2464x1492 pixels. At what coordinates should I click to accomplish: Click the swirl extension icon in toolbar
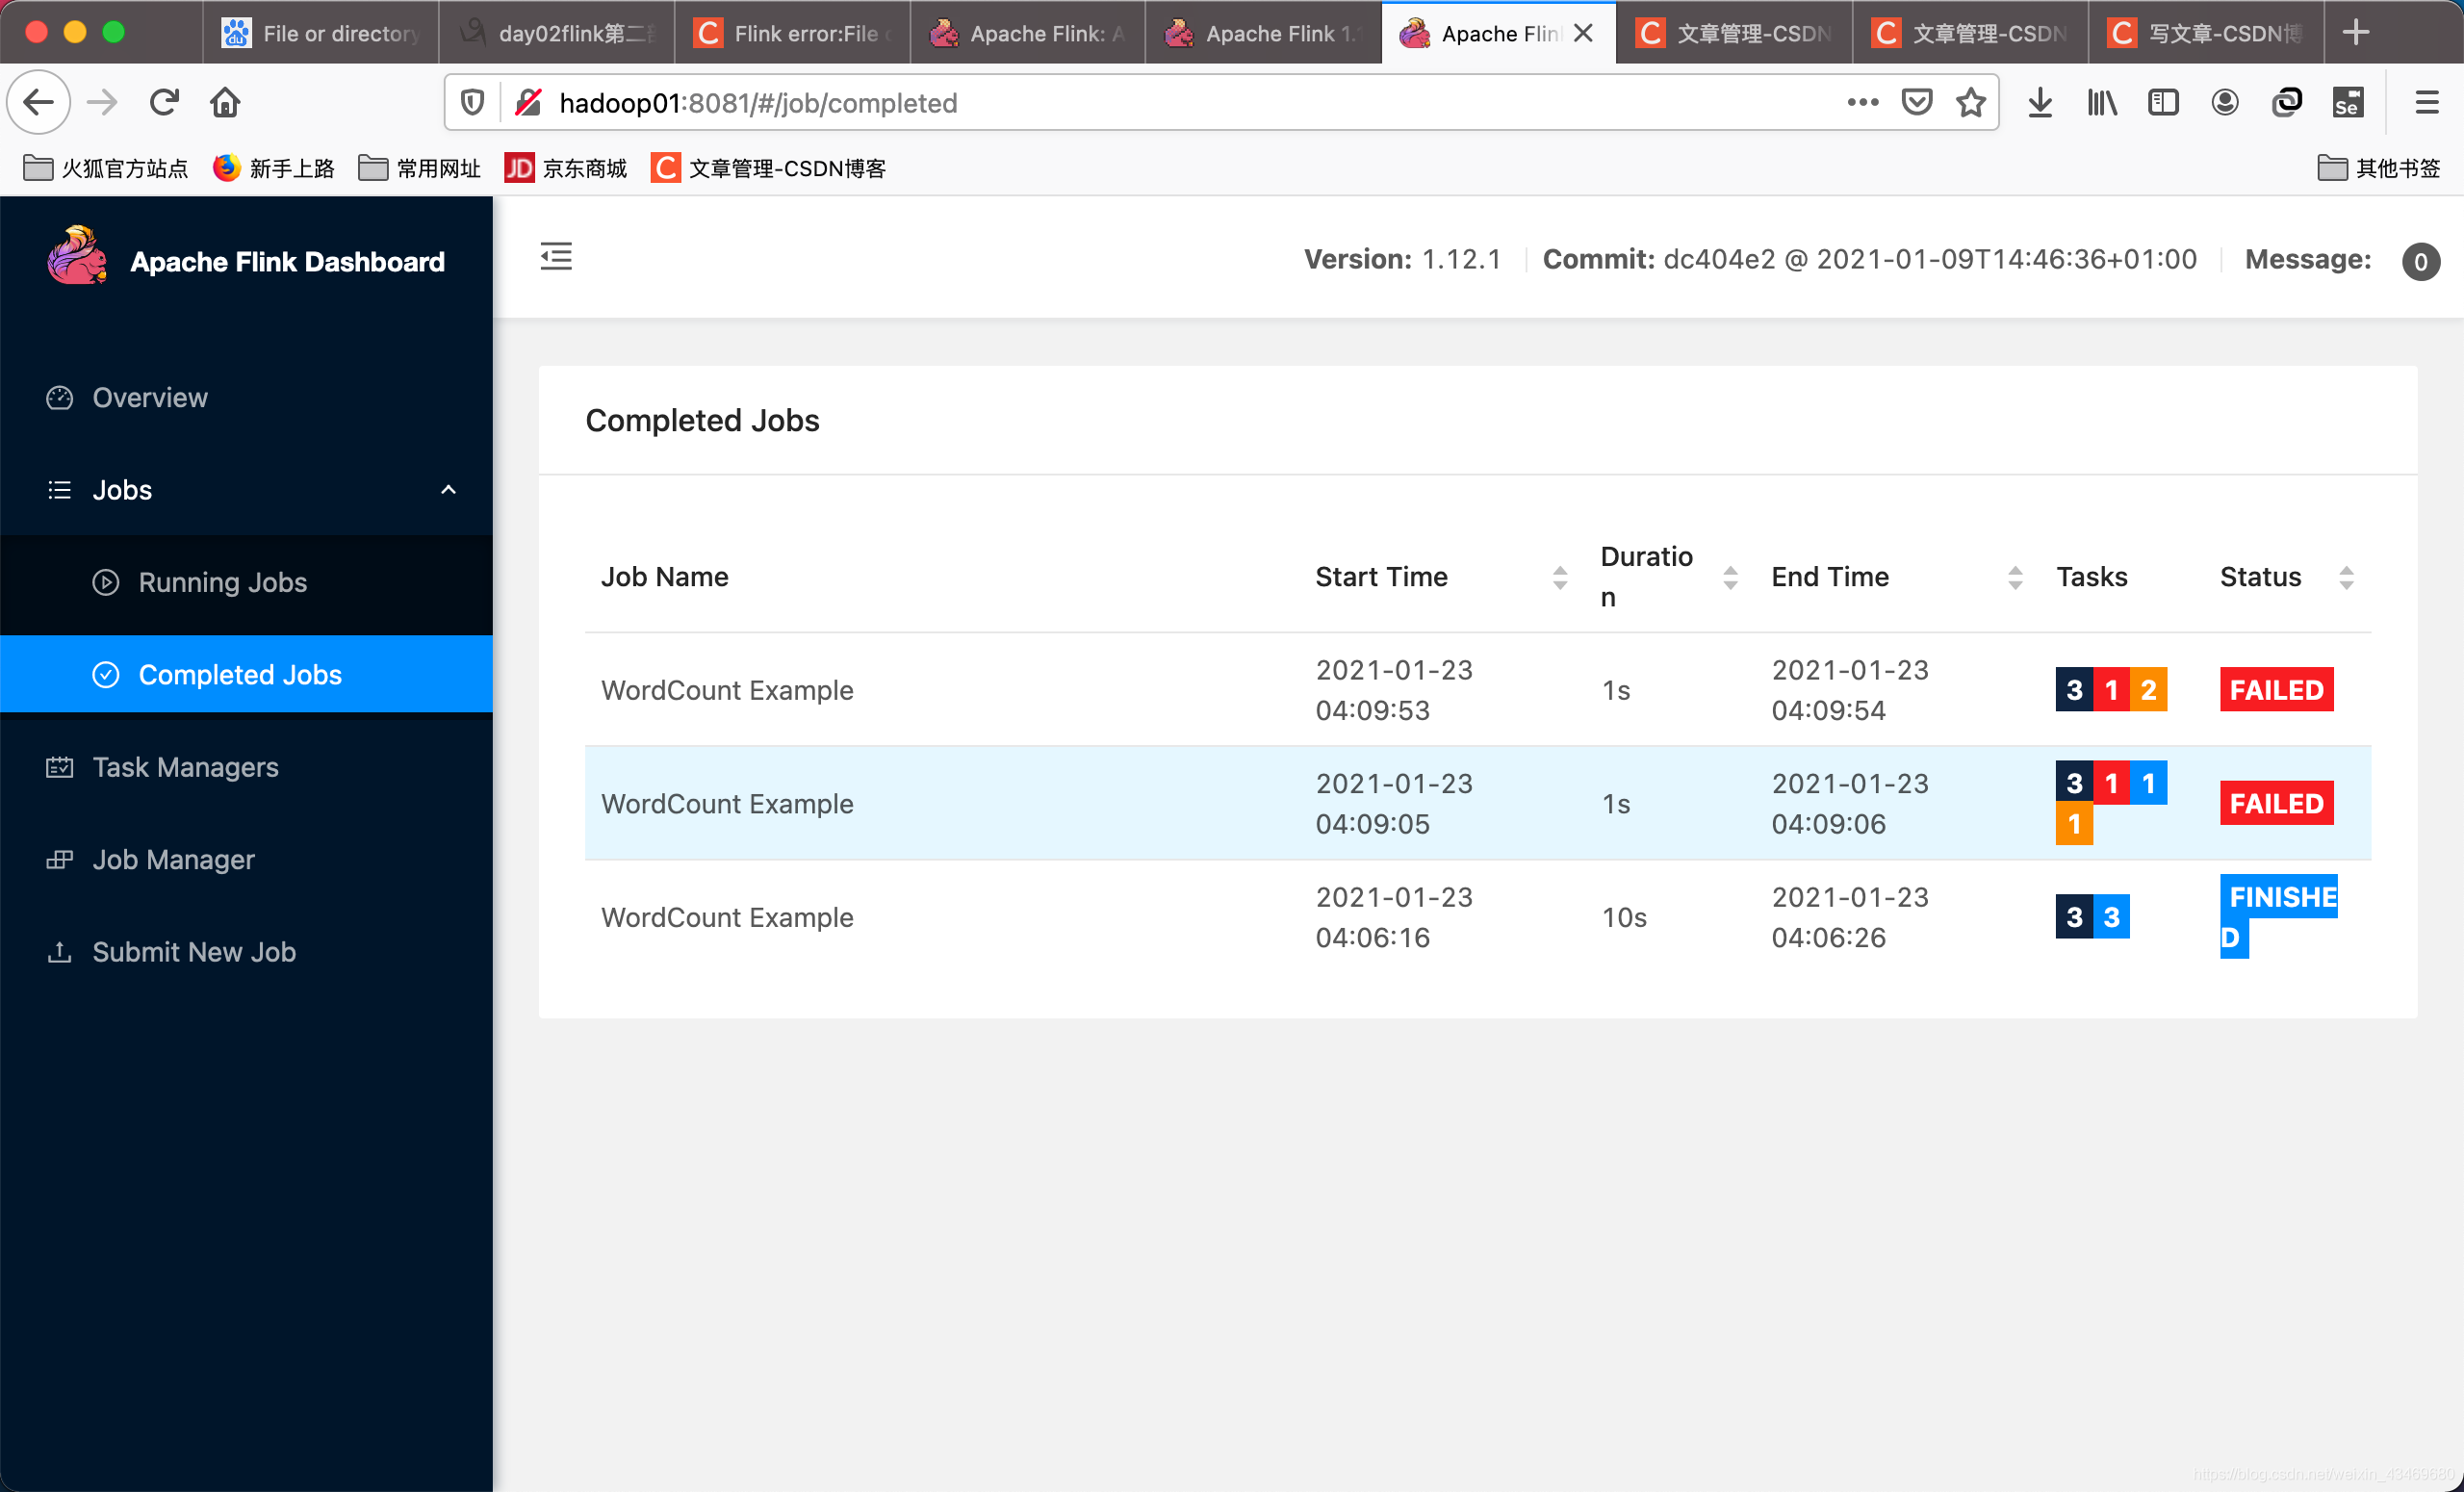pyautogui.click(x=2287, y=102)
